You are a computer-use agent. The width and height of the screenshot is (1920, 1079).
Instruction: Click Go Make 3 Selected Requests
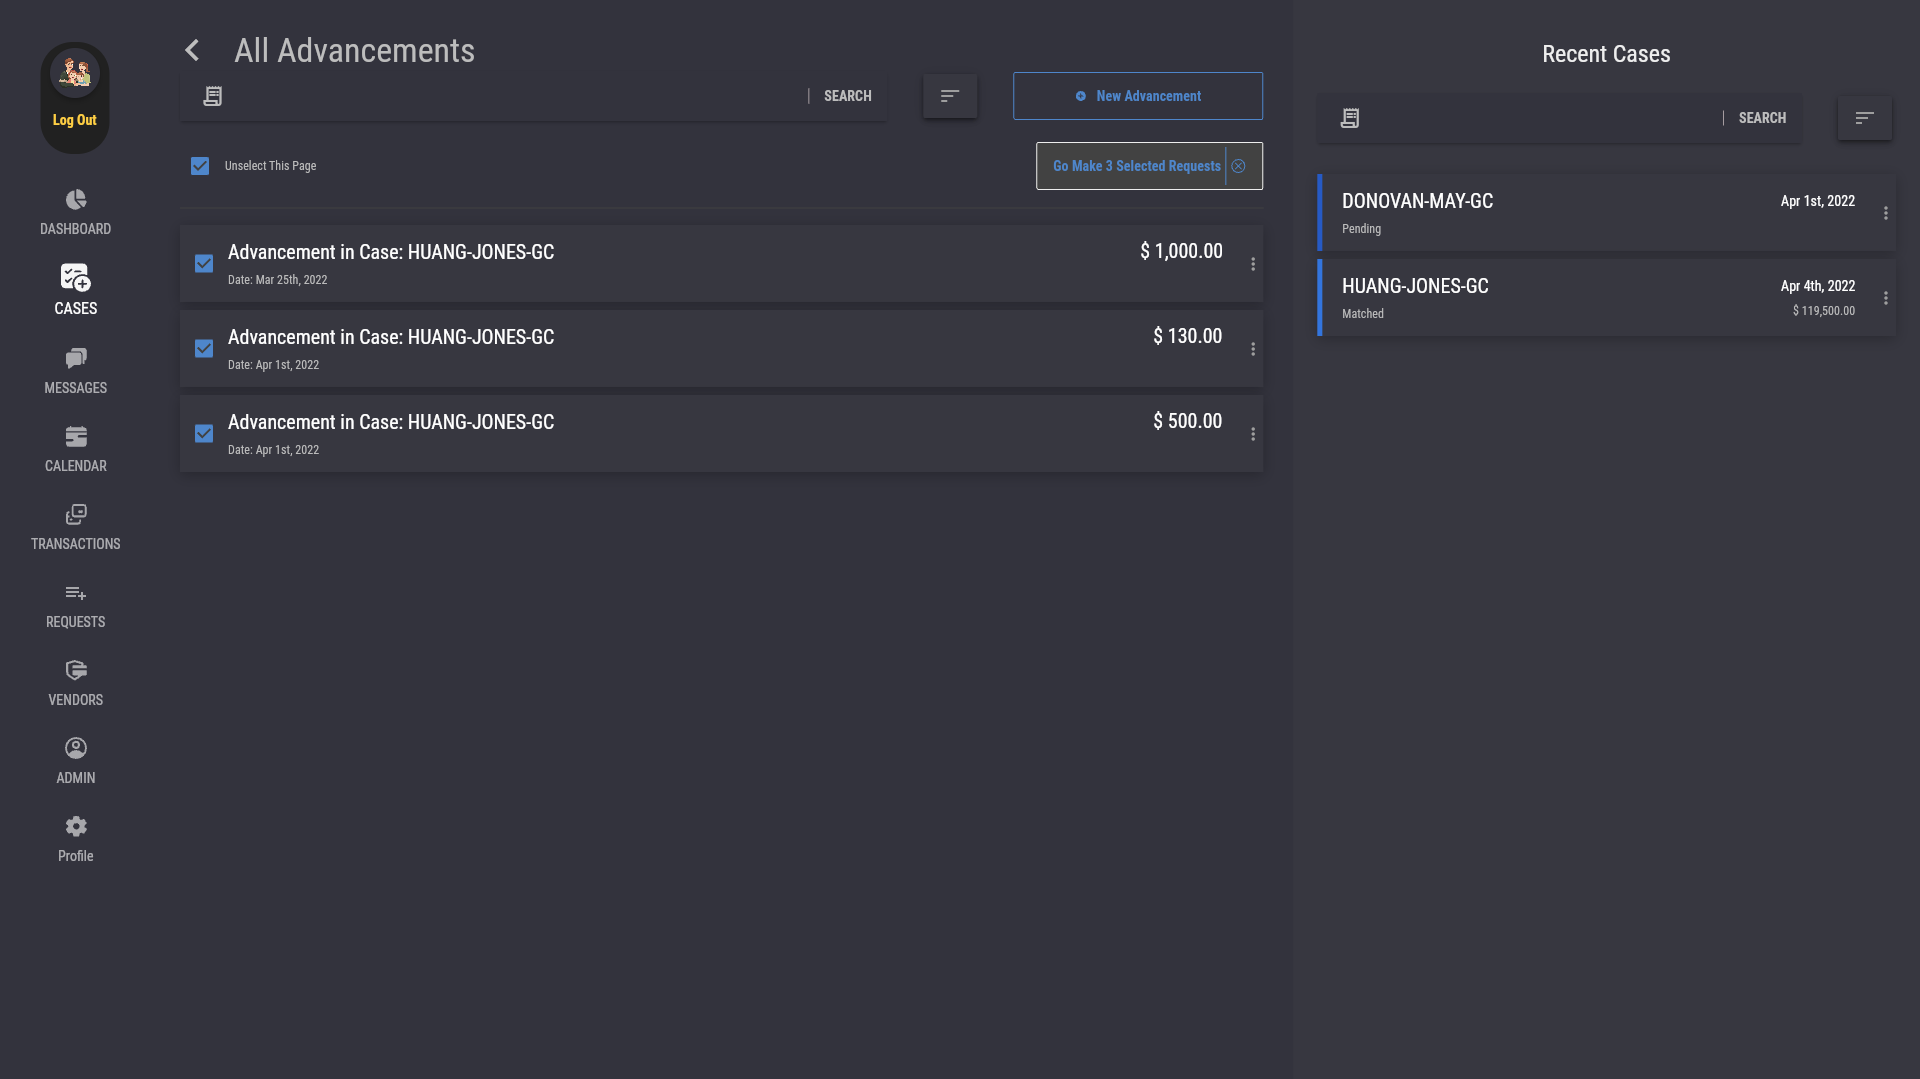pos(1136,166)
